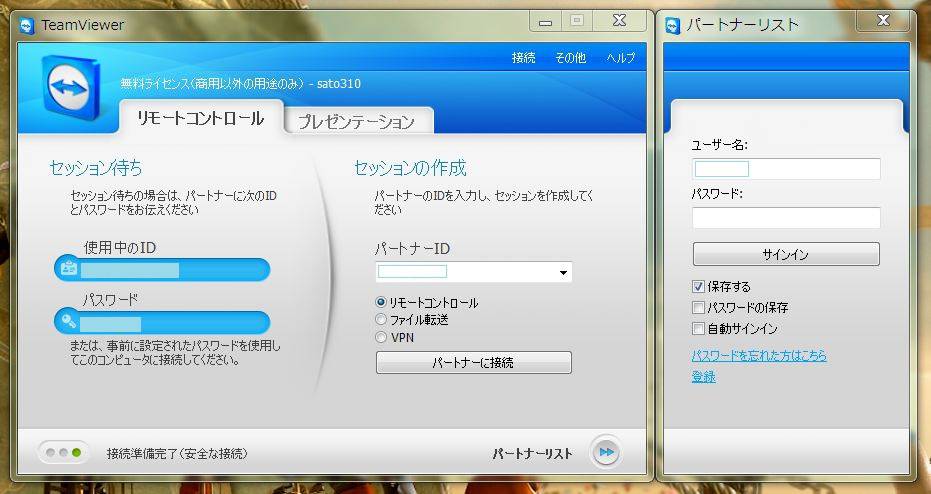931x494 pixels.
Task: Minimize the TeamViewer window
Action: coord(546,22)
